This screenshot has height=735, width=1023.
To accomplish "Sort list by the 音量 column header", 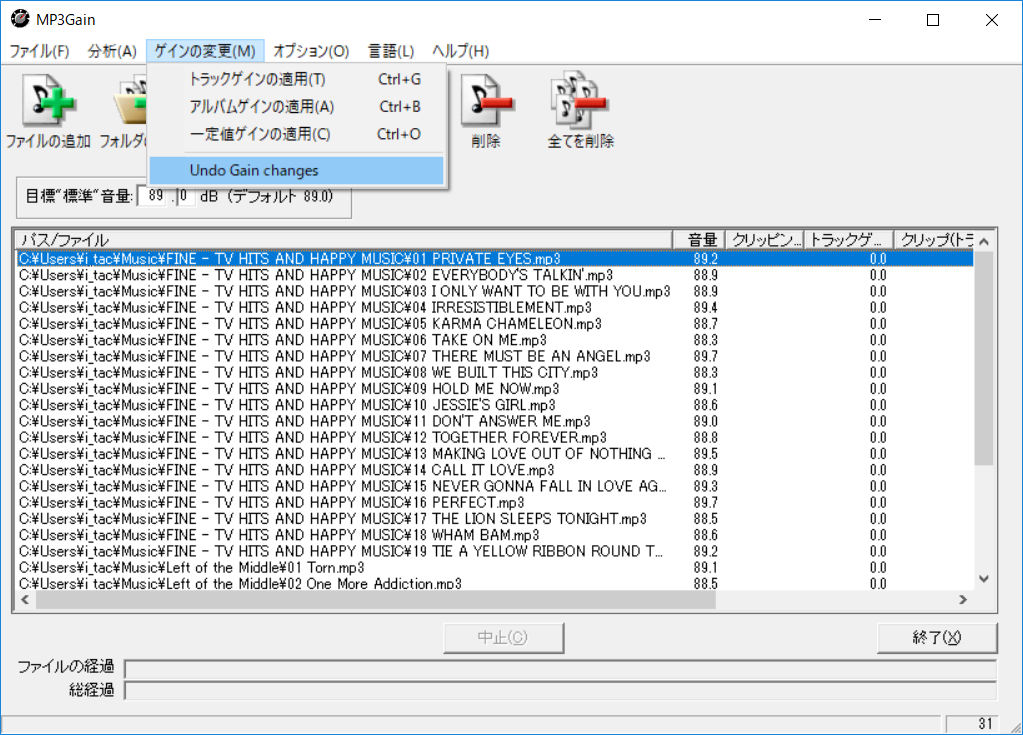I will click(700, 239).
